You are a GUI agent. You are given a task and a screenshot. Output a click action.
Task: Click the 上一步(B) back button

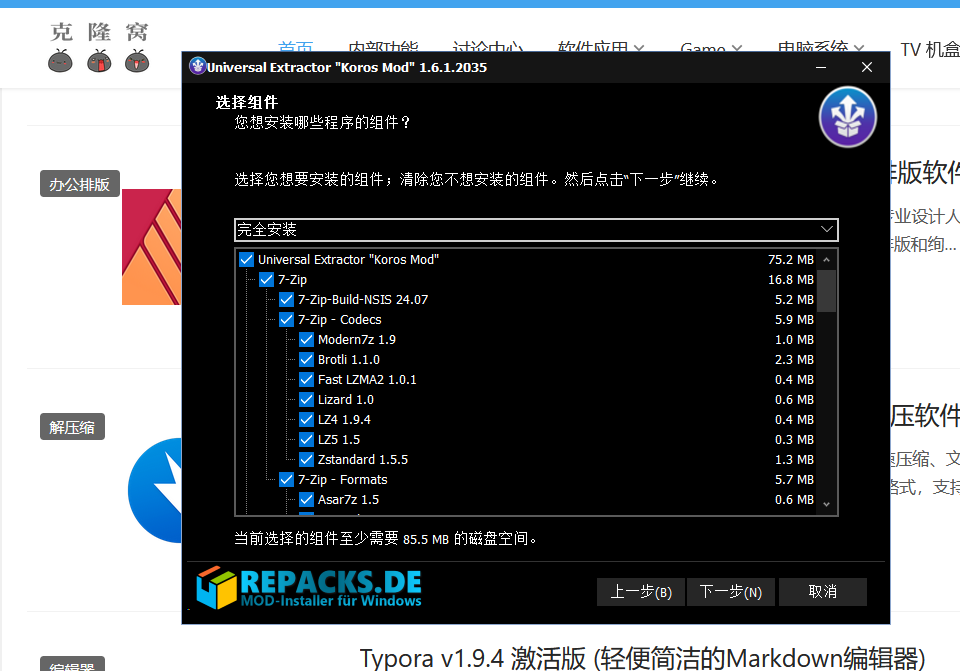[641, 592]
